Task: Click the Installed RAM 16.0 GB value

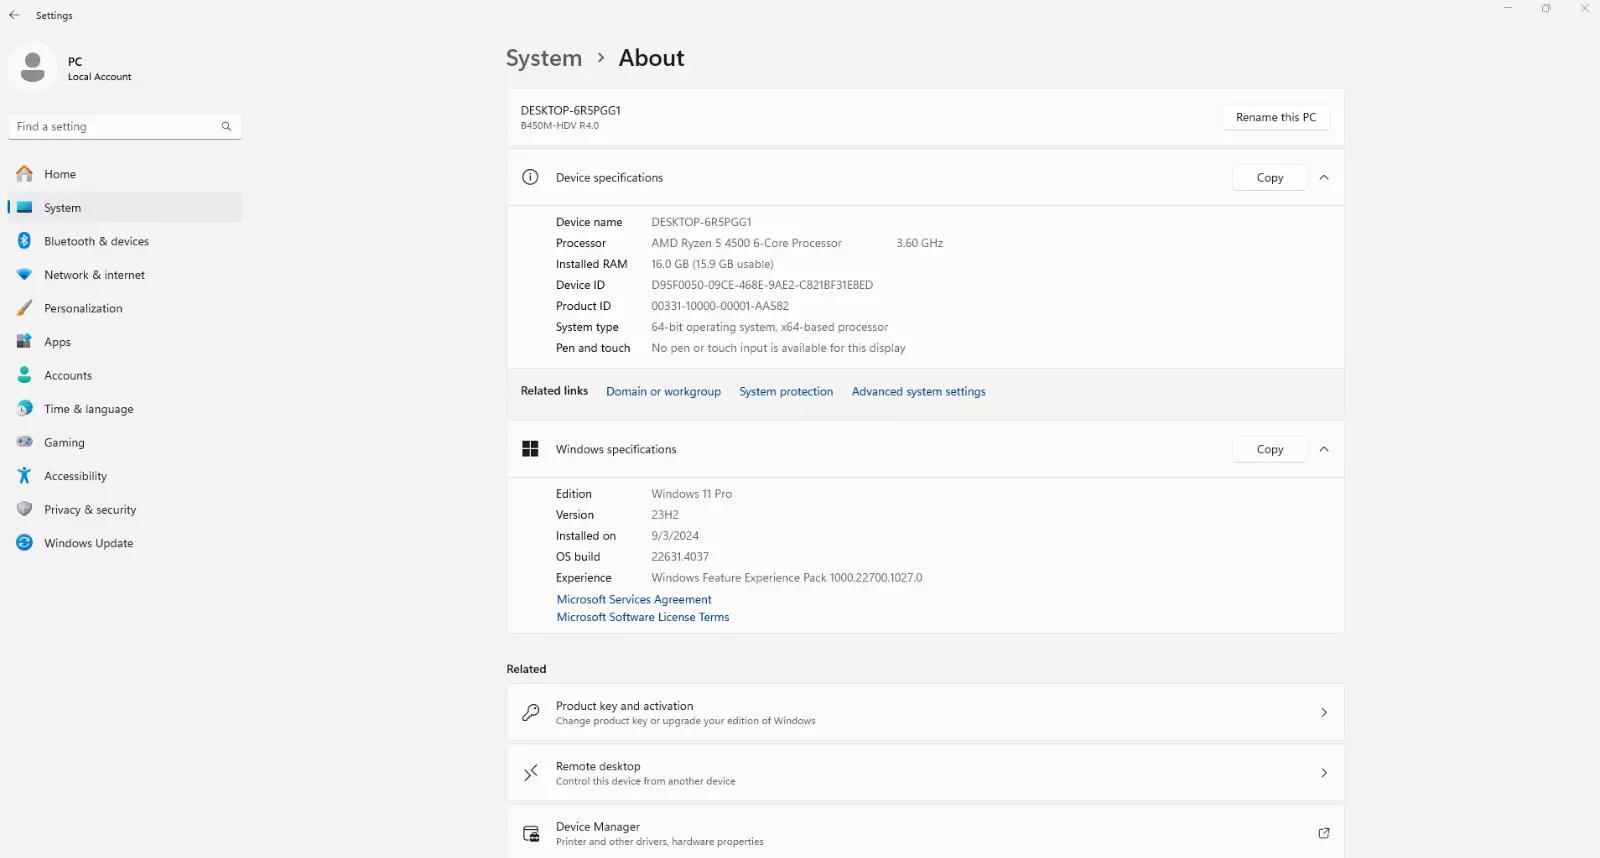Action: pyautogui.click(x=712, y=264)
